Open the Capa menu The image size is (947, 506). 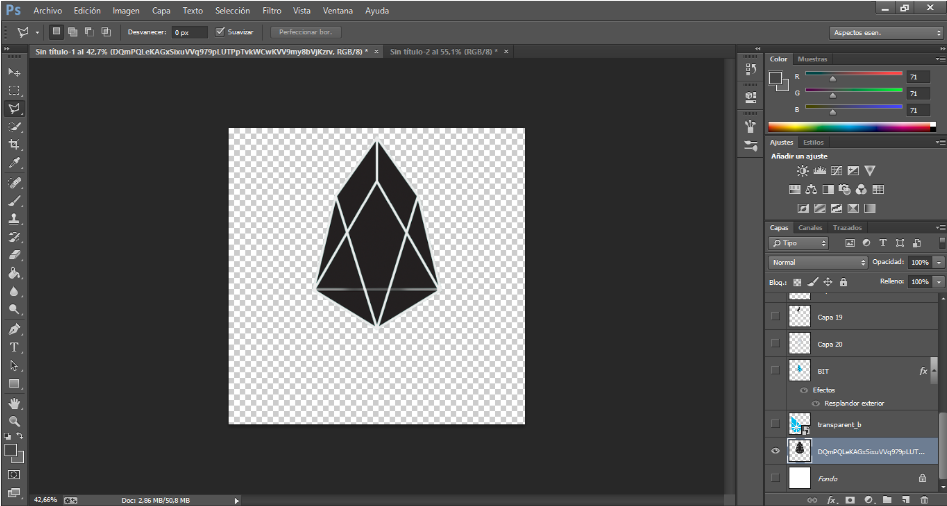[161, 11]
